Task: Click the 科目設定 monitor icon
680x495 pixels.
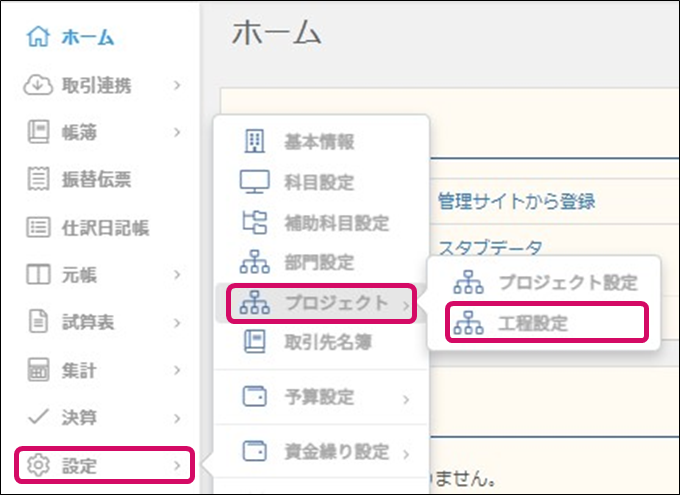Action: click(254, 183)
